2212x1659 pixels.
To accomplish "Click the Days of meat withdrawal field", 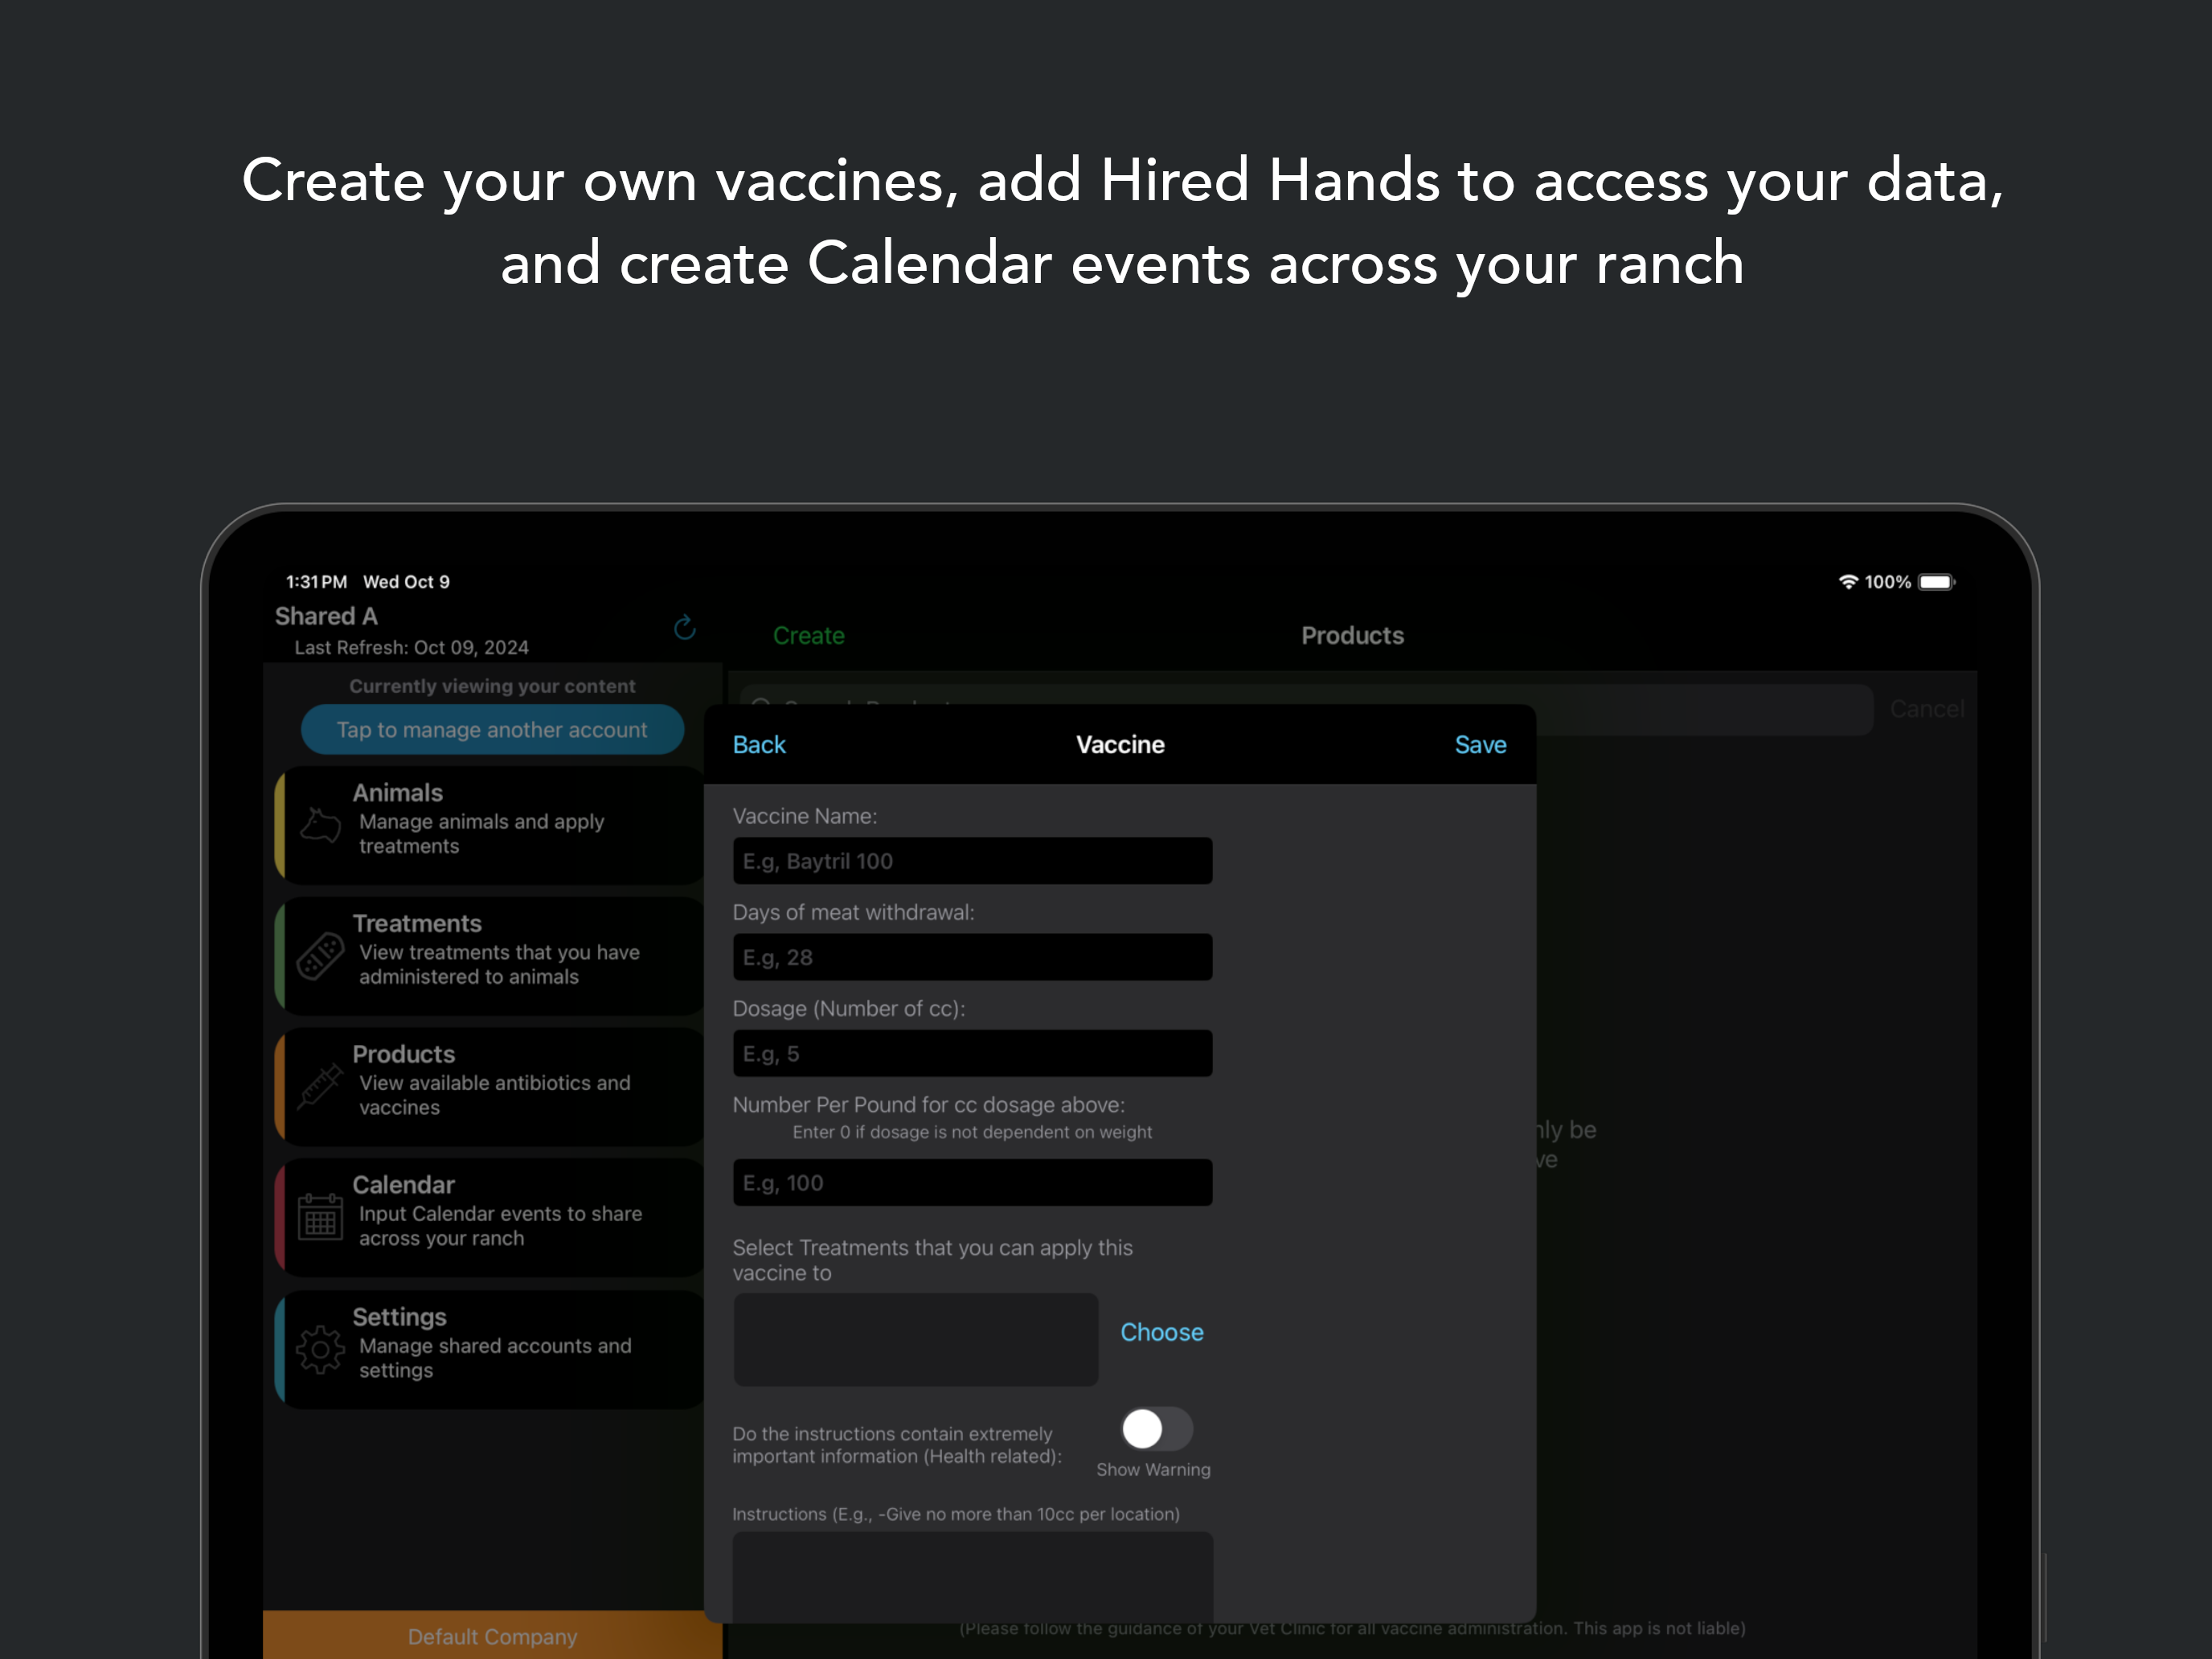I will (972, 957).
